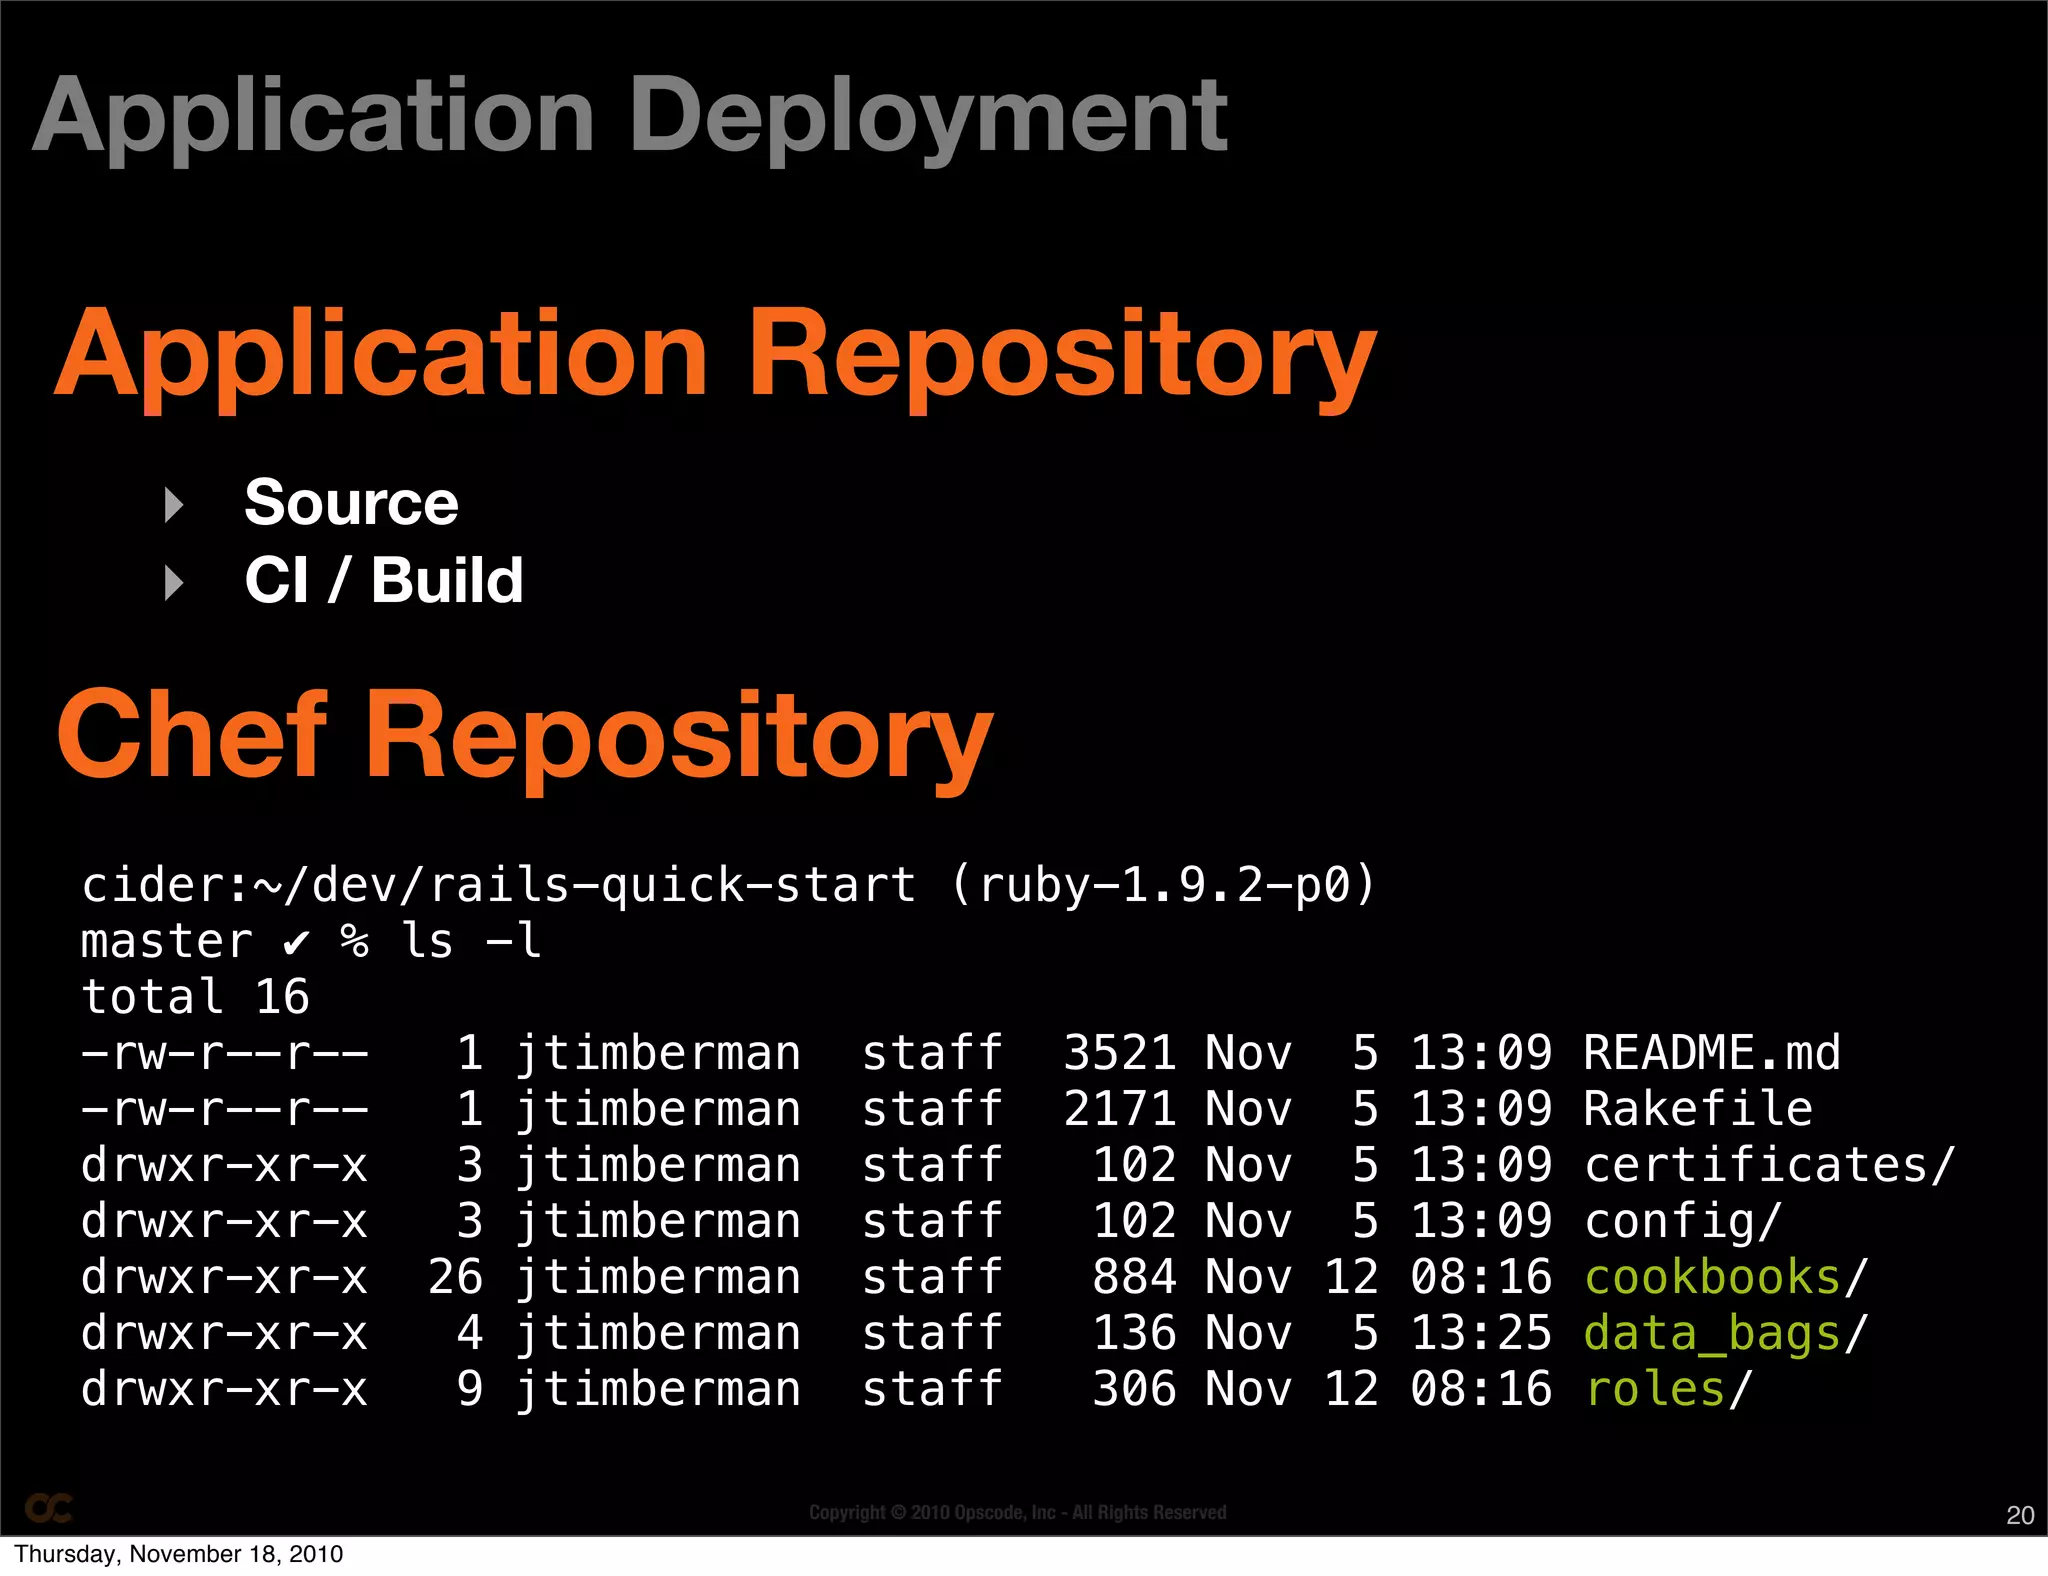The image size is (2048, 1576).
Task: Click the 'ls -l' command text
Action: click(x=471, y=941)
